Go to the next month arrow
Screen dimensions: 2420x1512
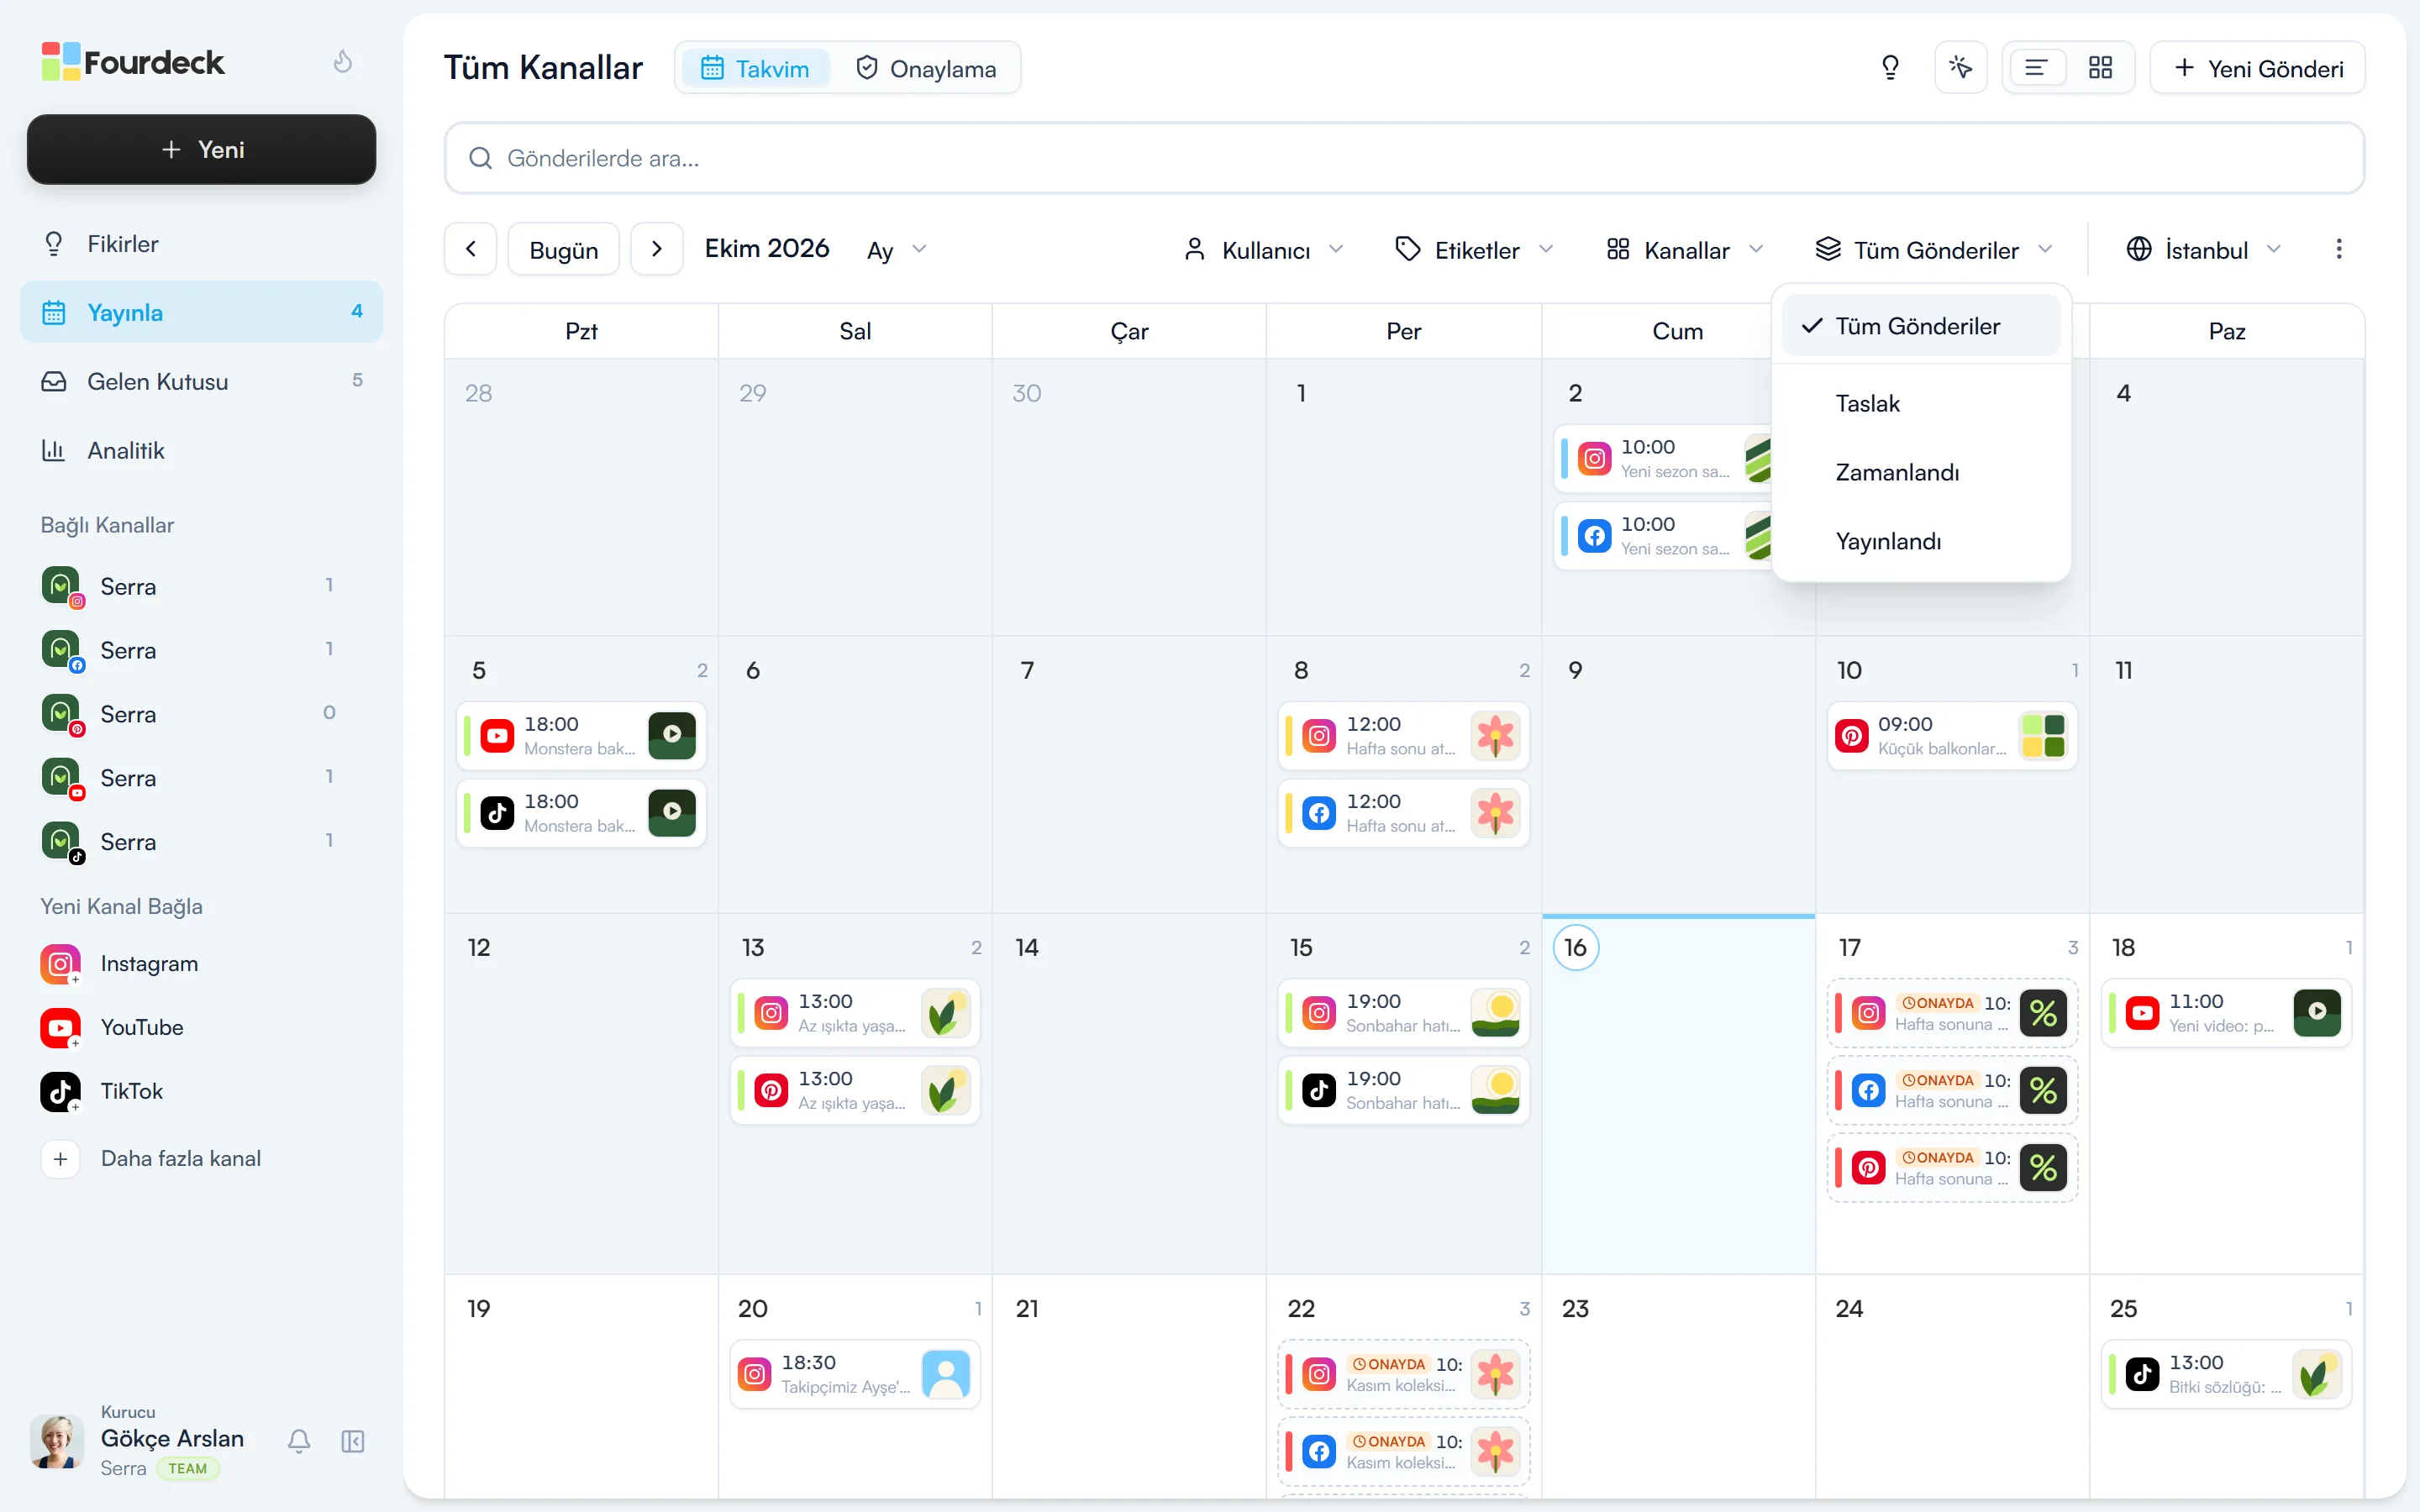click(657, 249)
